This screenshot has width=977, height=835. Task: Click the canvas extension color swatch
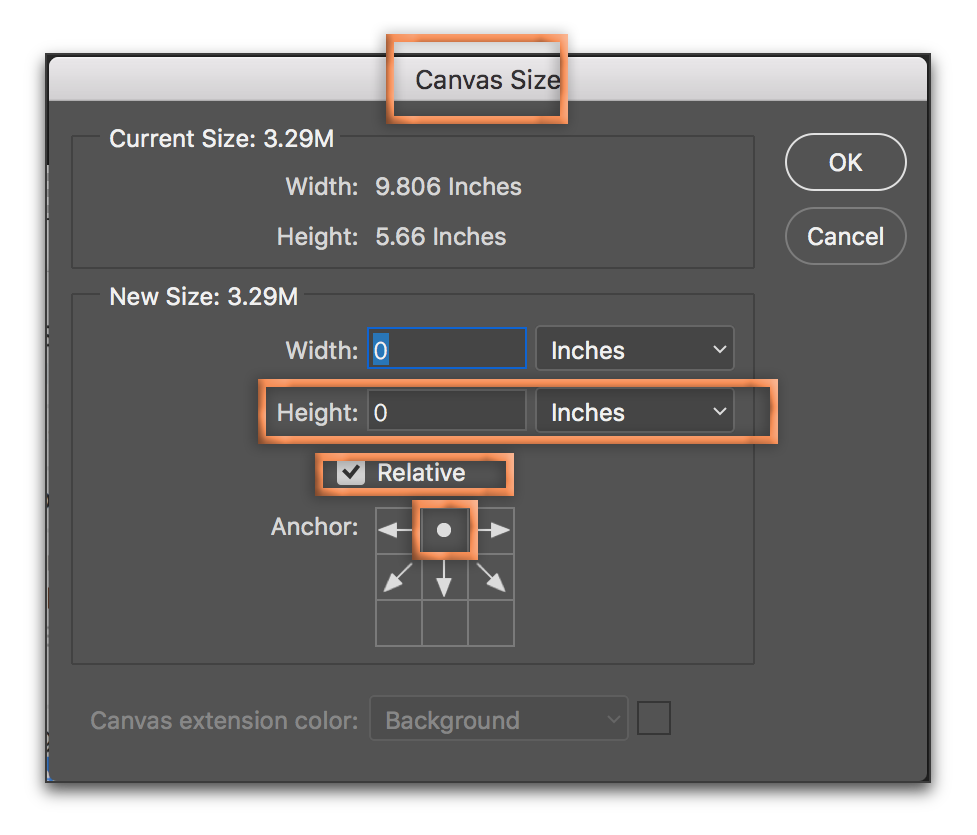pos(654,719)
